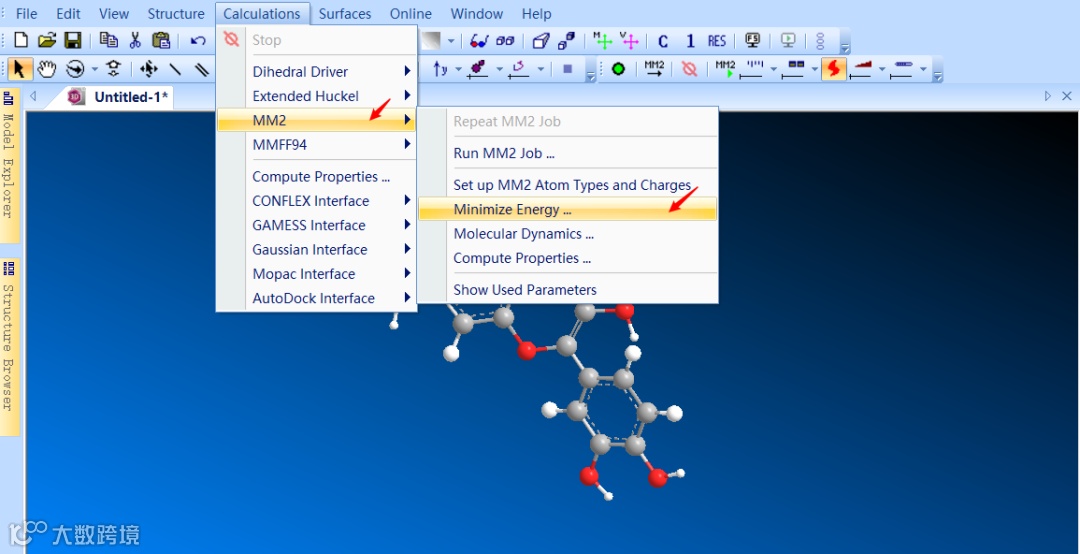Open the Structure menu
Viewport: 1080px width, 554px height.
(176, 14)
